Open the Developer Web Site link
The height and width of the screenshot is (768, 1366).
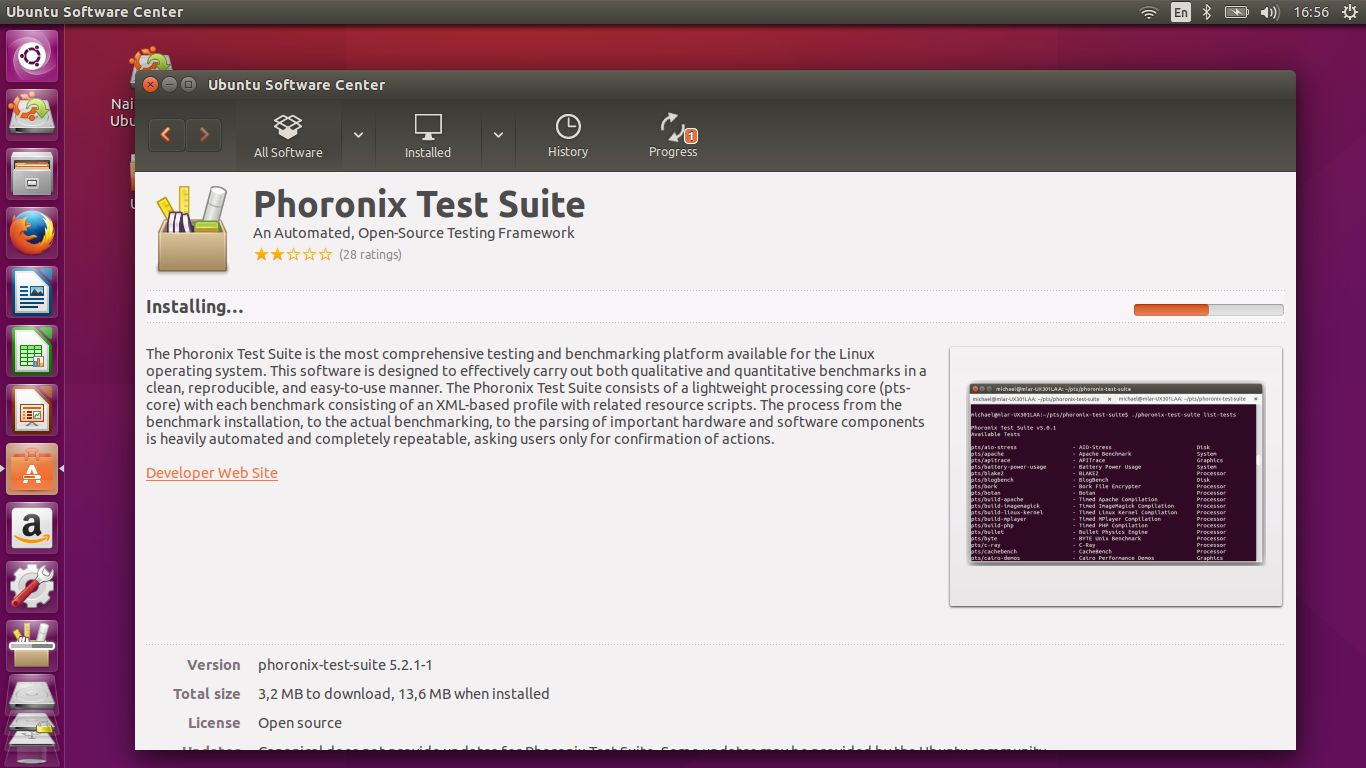(212, 473)
